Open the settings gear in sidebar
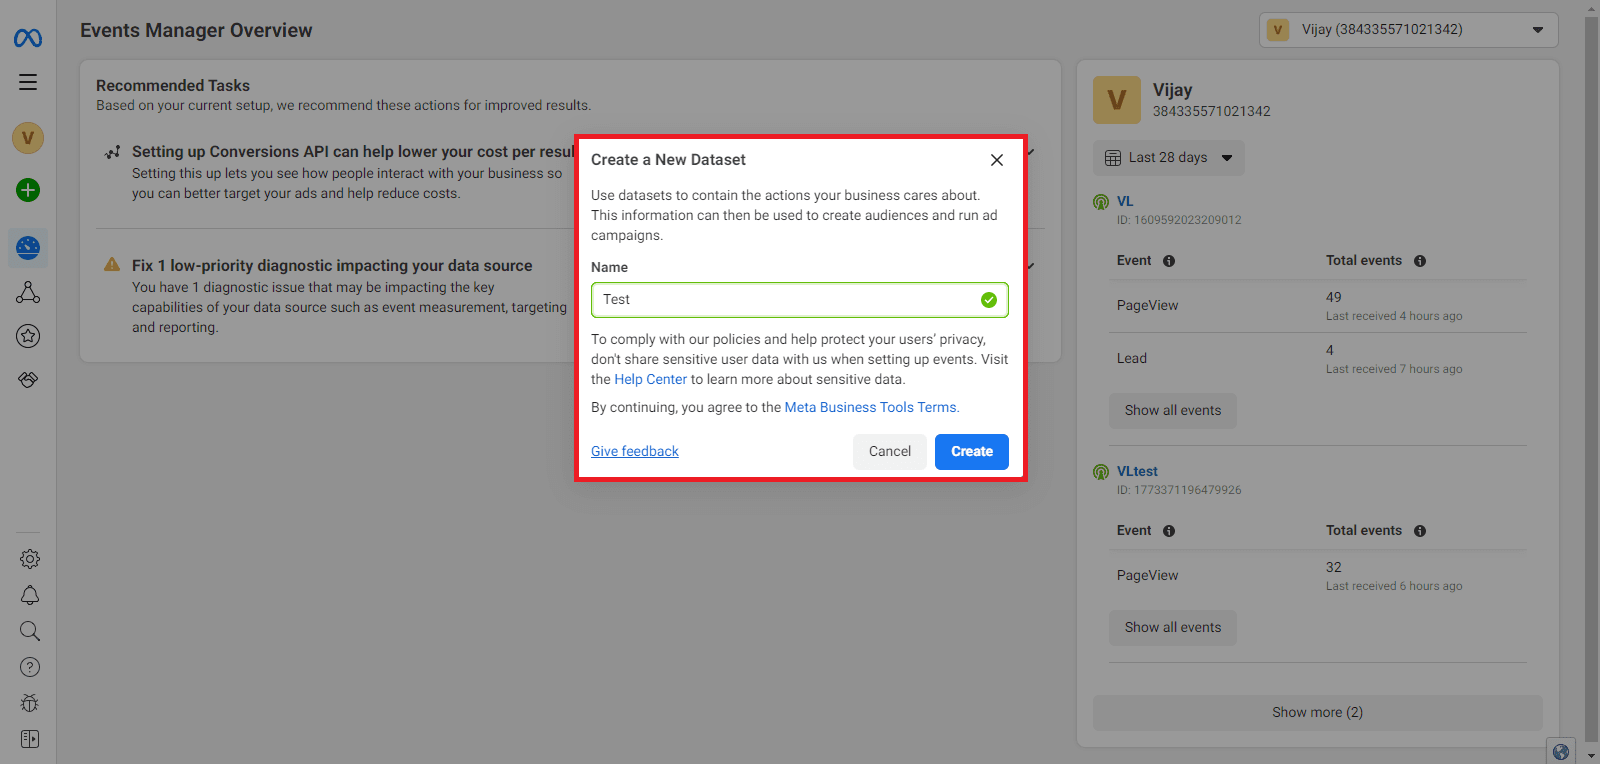This screenshot has height=764, width=1600. coord(30,559)
